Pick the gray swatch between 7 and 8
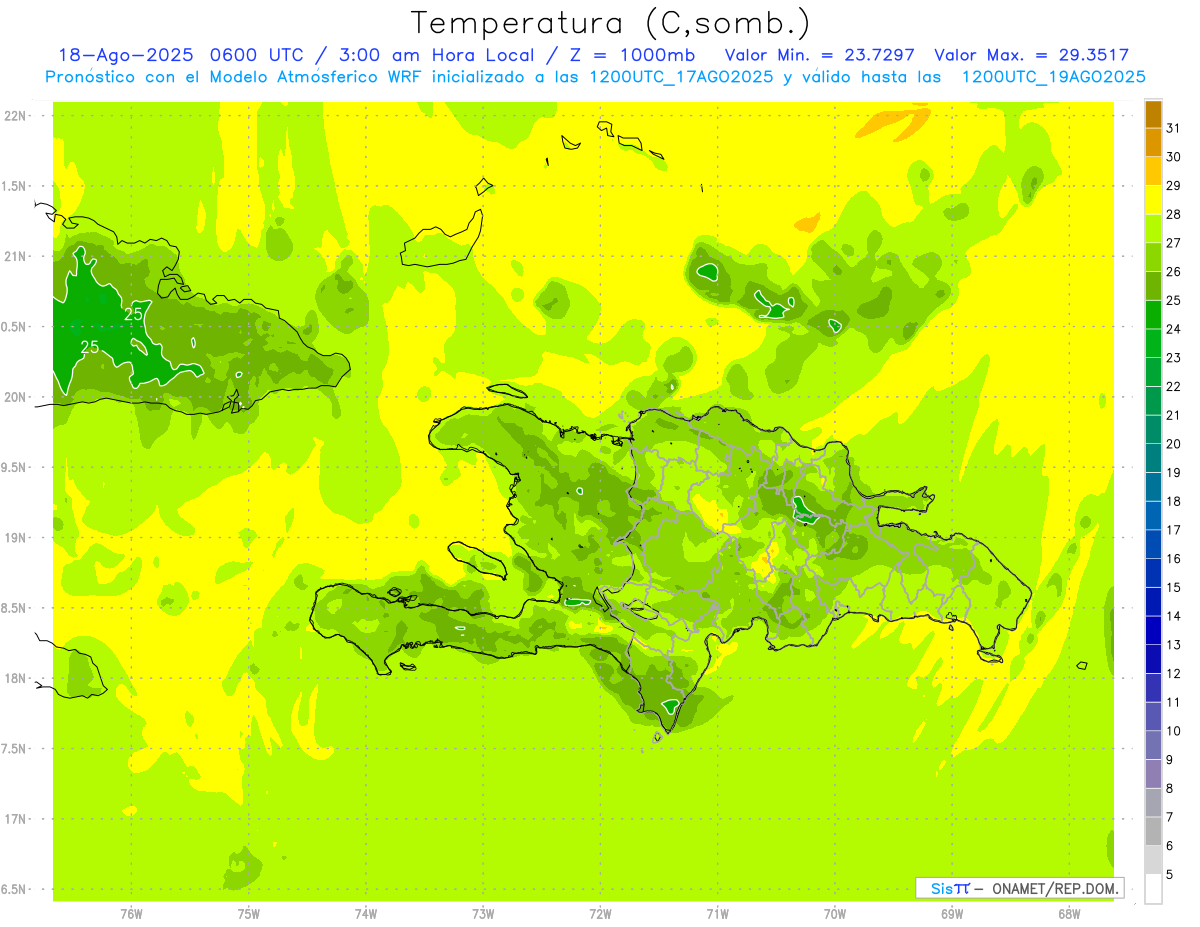1200x927 pixels. click(1153, 802)
